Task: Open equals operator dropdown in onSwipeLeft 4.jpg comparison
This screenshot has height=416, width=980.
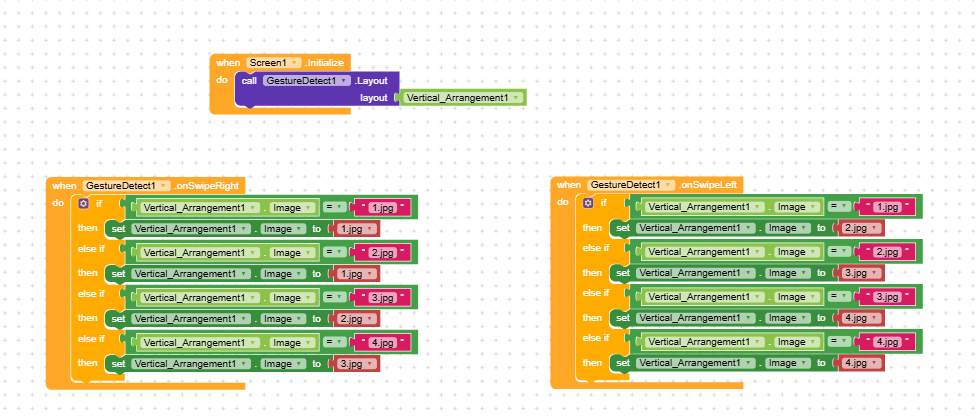Action: [839, 342]
